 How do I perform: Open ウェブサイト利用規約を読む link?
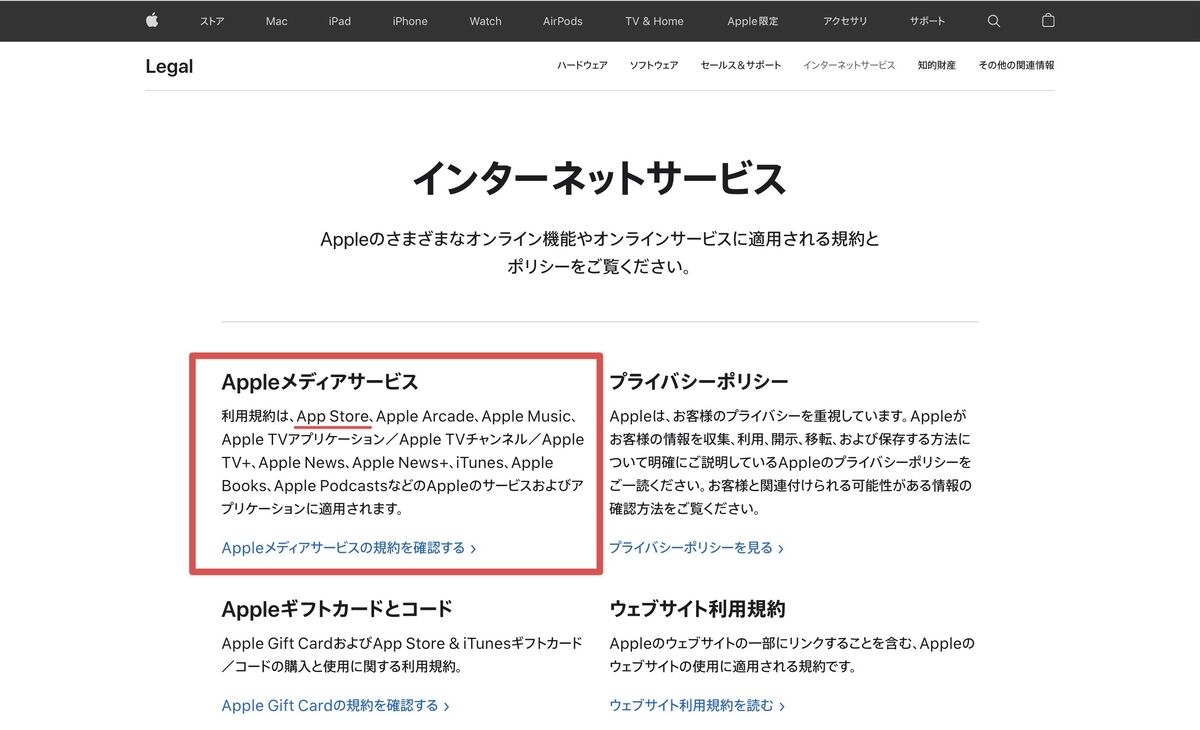[x=697, y=705]
